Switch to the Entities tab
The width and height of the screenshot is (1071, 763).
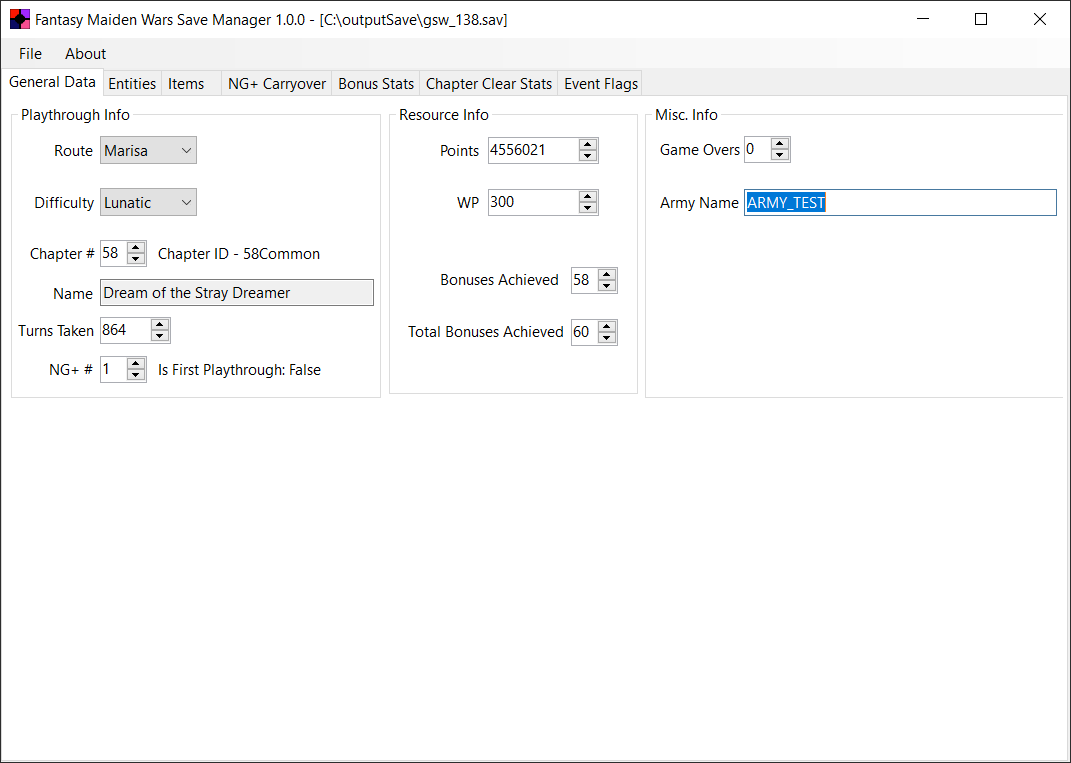pos(132,83)
